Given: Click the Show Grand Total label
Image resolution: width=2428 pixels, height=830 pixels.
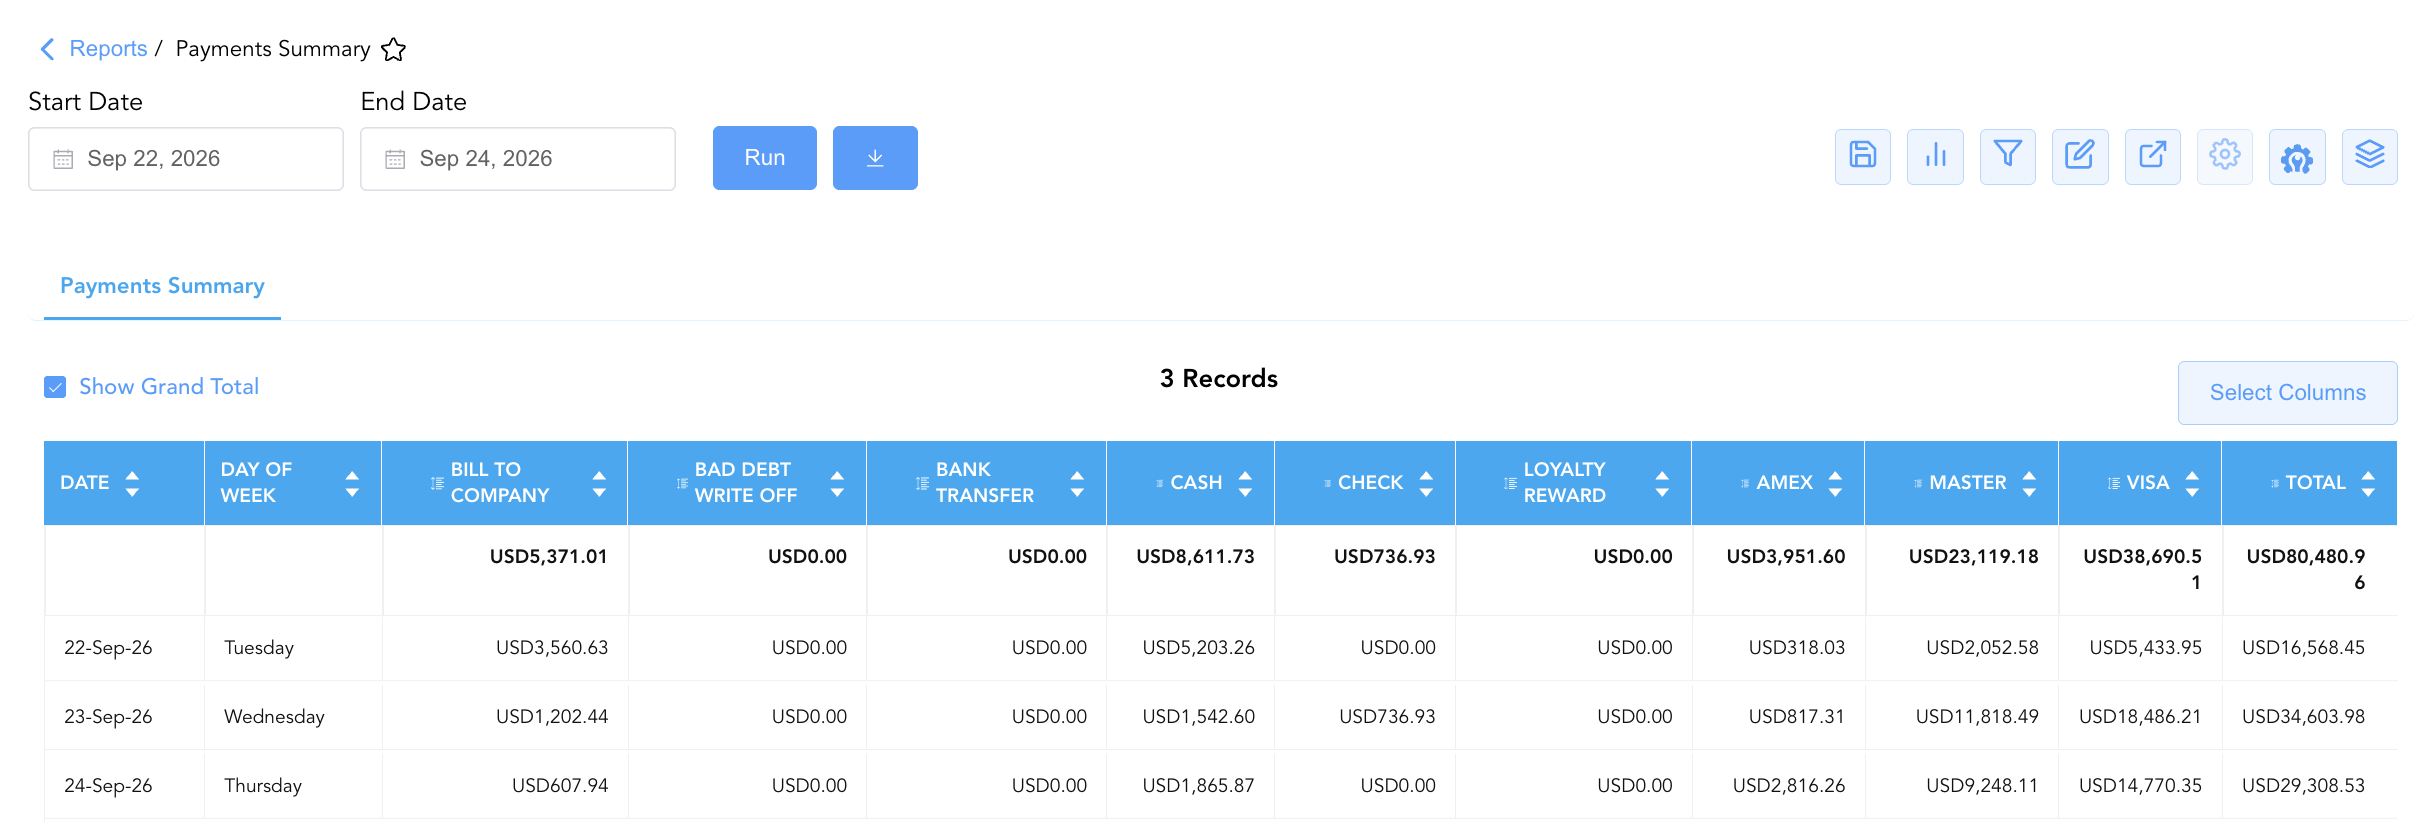Looking at the screenshot, I should coord(169,387).
